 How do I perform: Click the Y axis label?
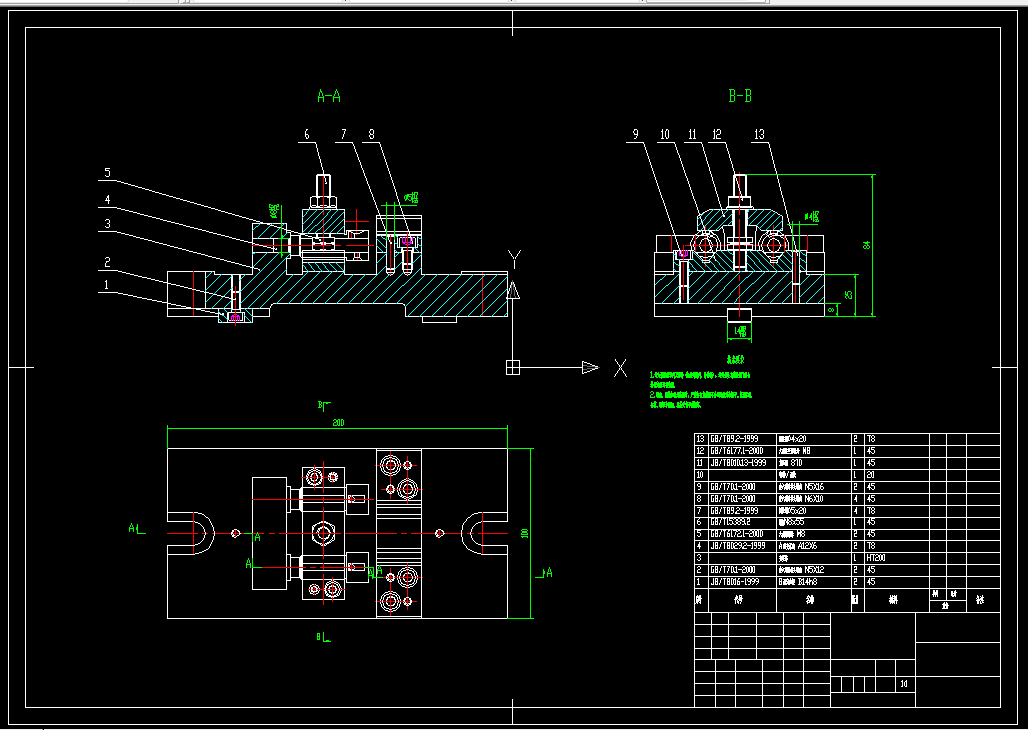click(515, 260)
